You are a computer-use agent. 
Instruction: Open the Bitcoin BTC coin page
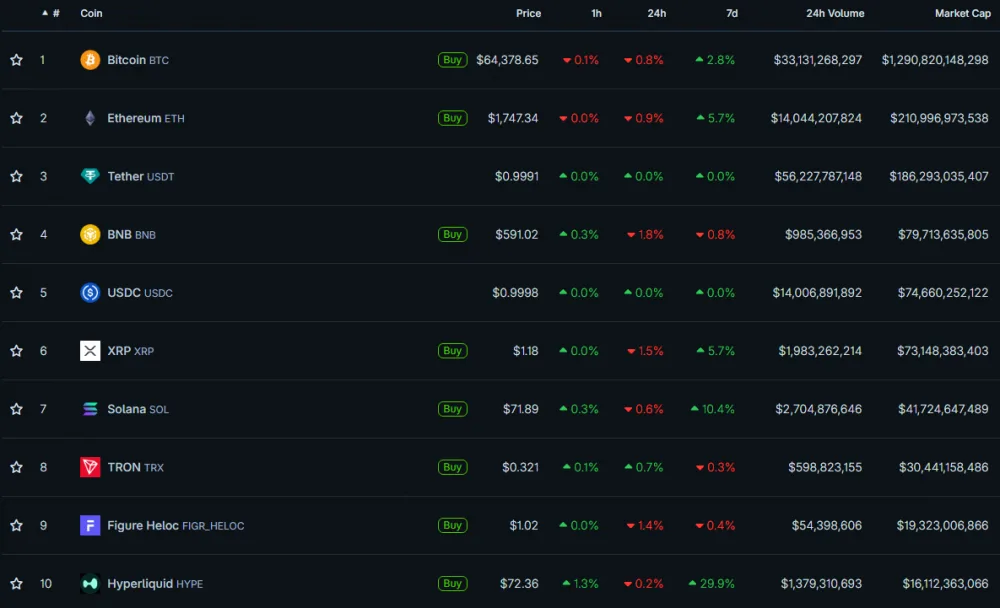(138, 60)
